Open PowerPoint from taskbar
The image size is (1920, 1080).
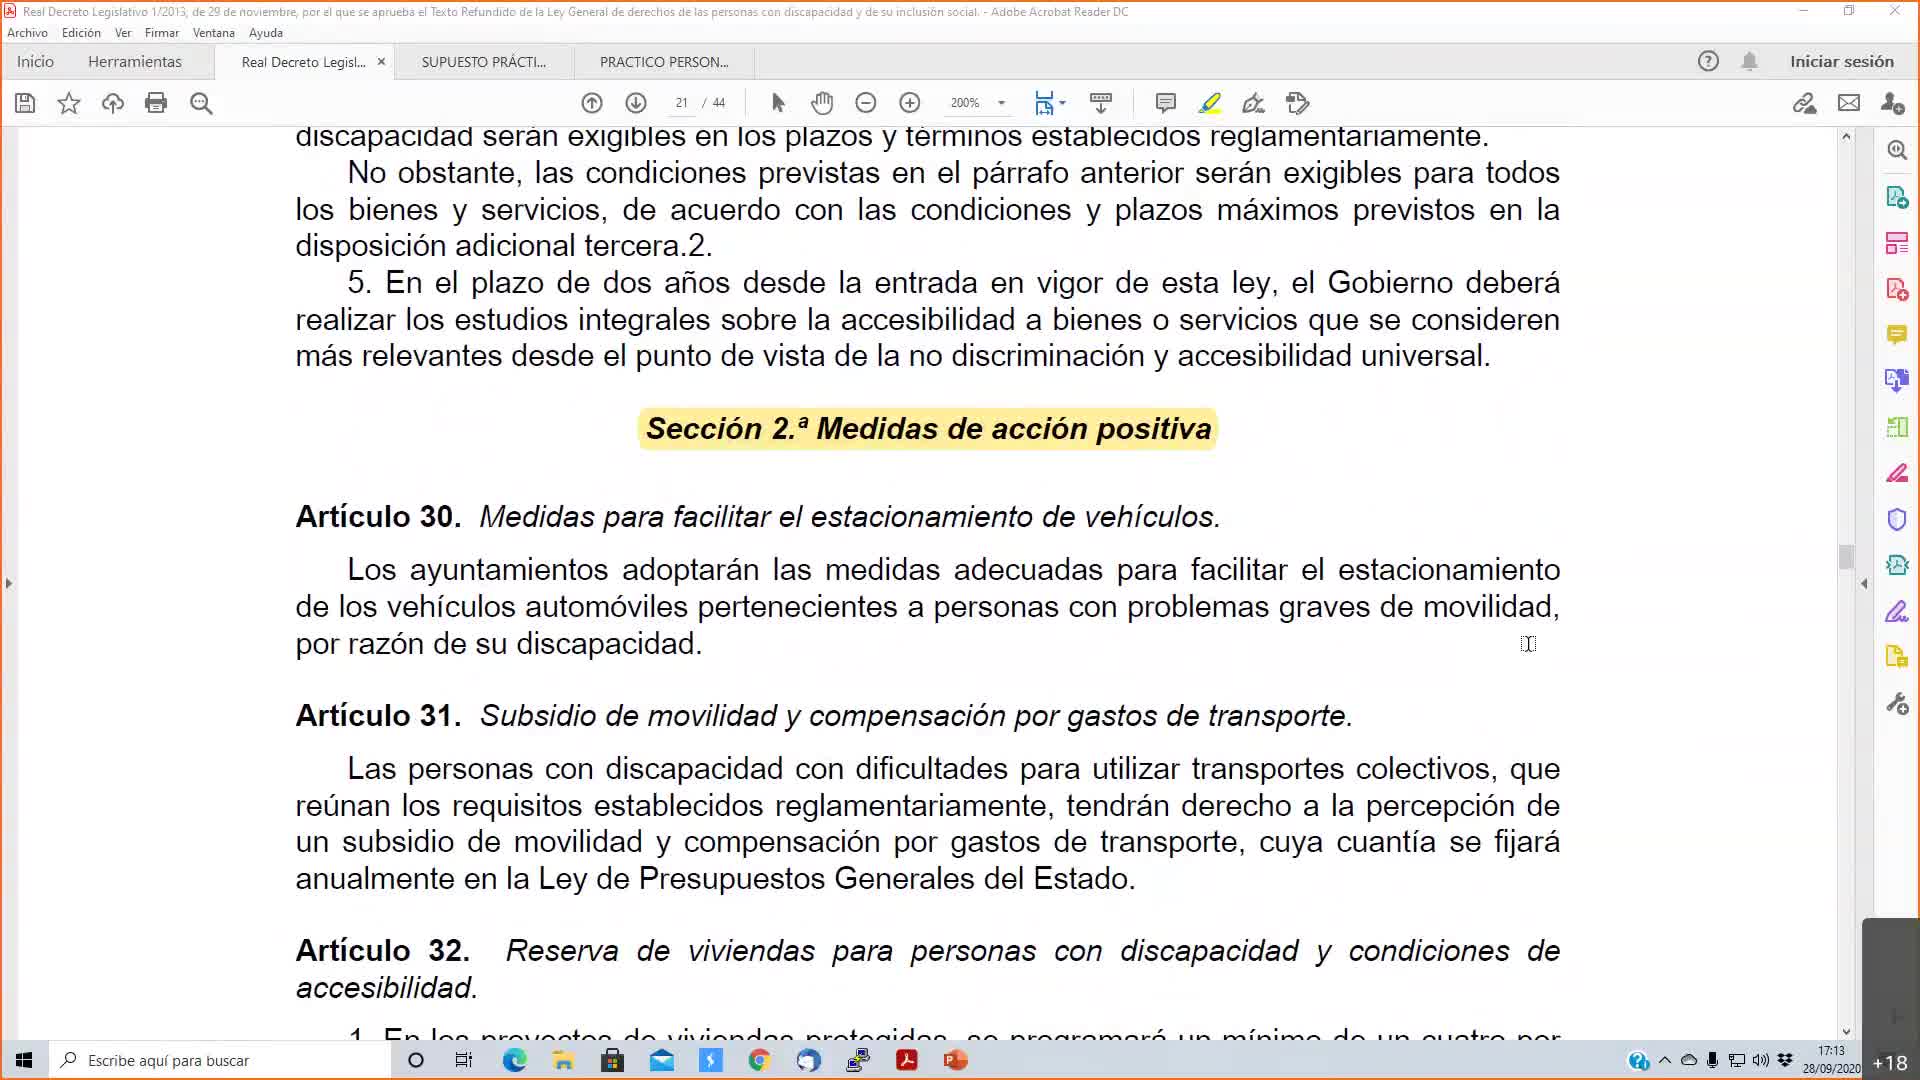[955, 1060]
